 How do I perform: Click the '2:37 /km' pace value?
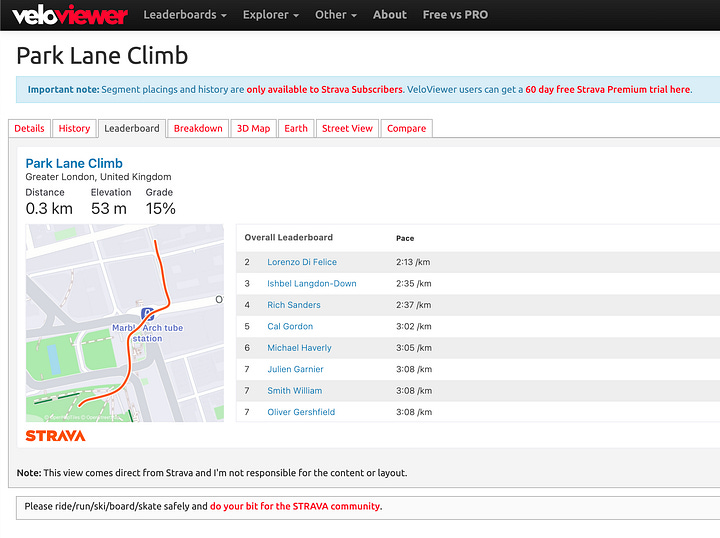[414, 305]
